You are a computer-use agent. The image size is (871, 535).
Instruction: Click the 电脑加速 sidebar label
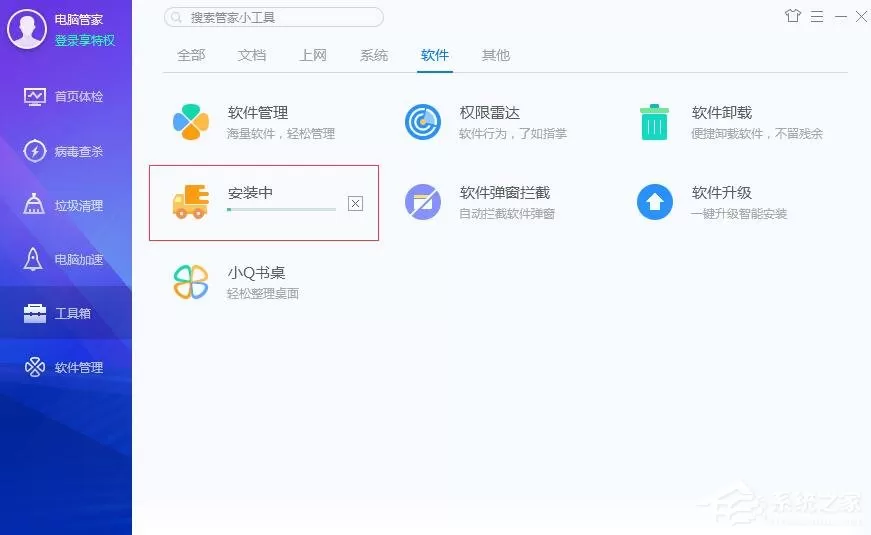tap(78, 259)
